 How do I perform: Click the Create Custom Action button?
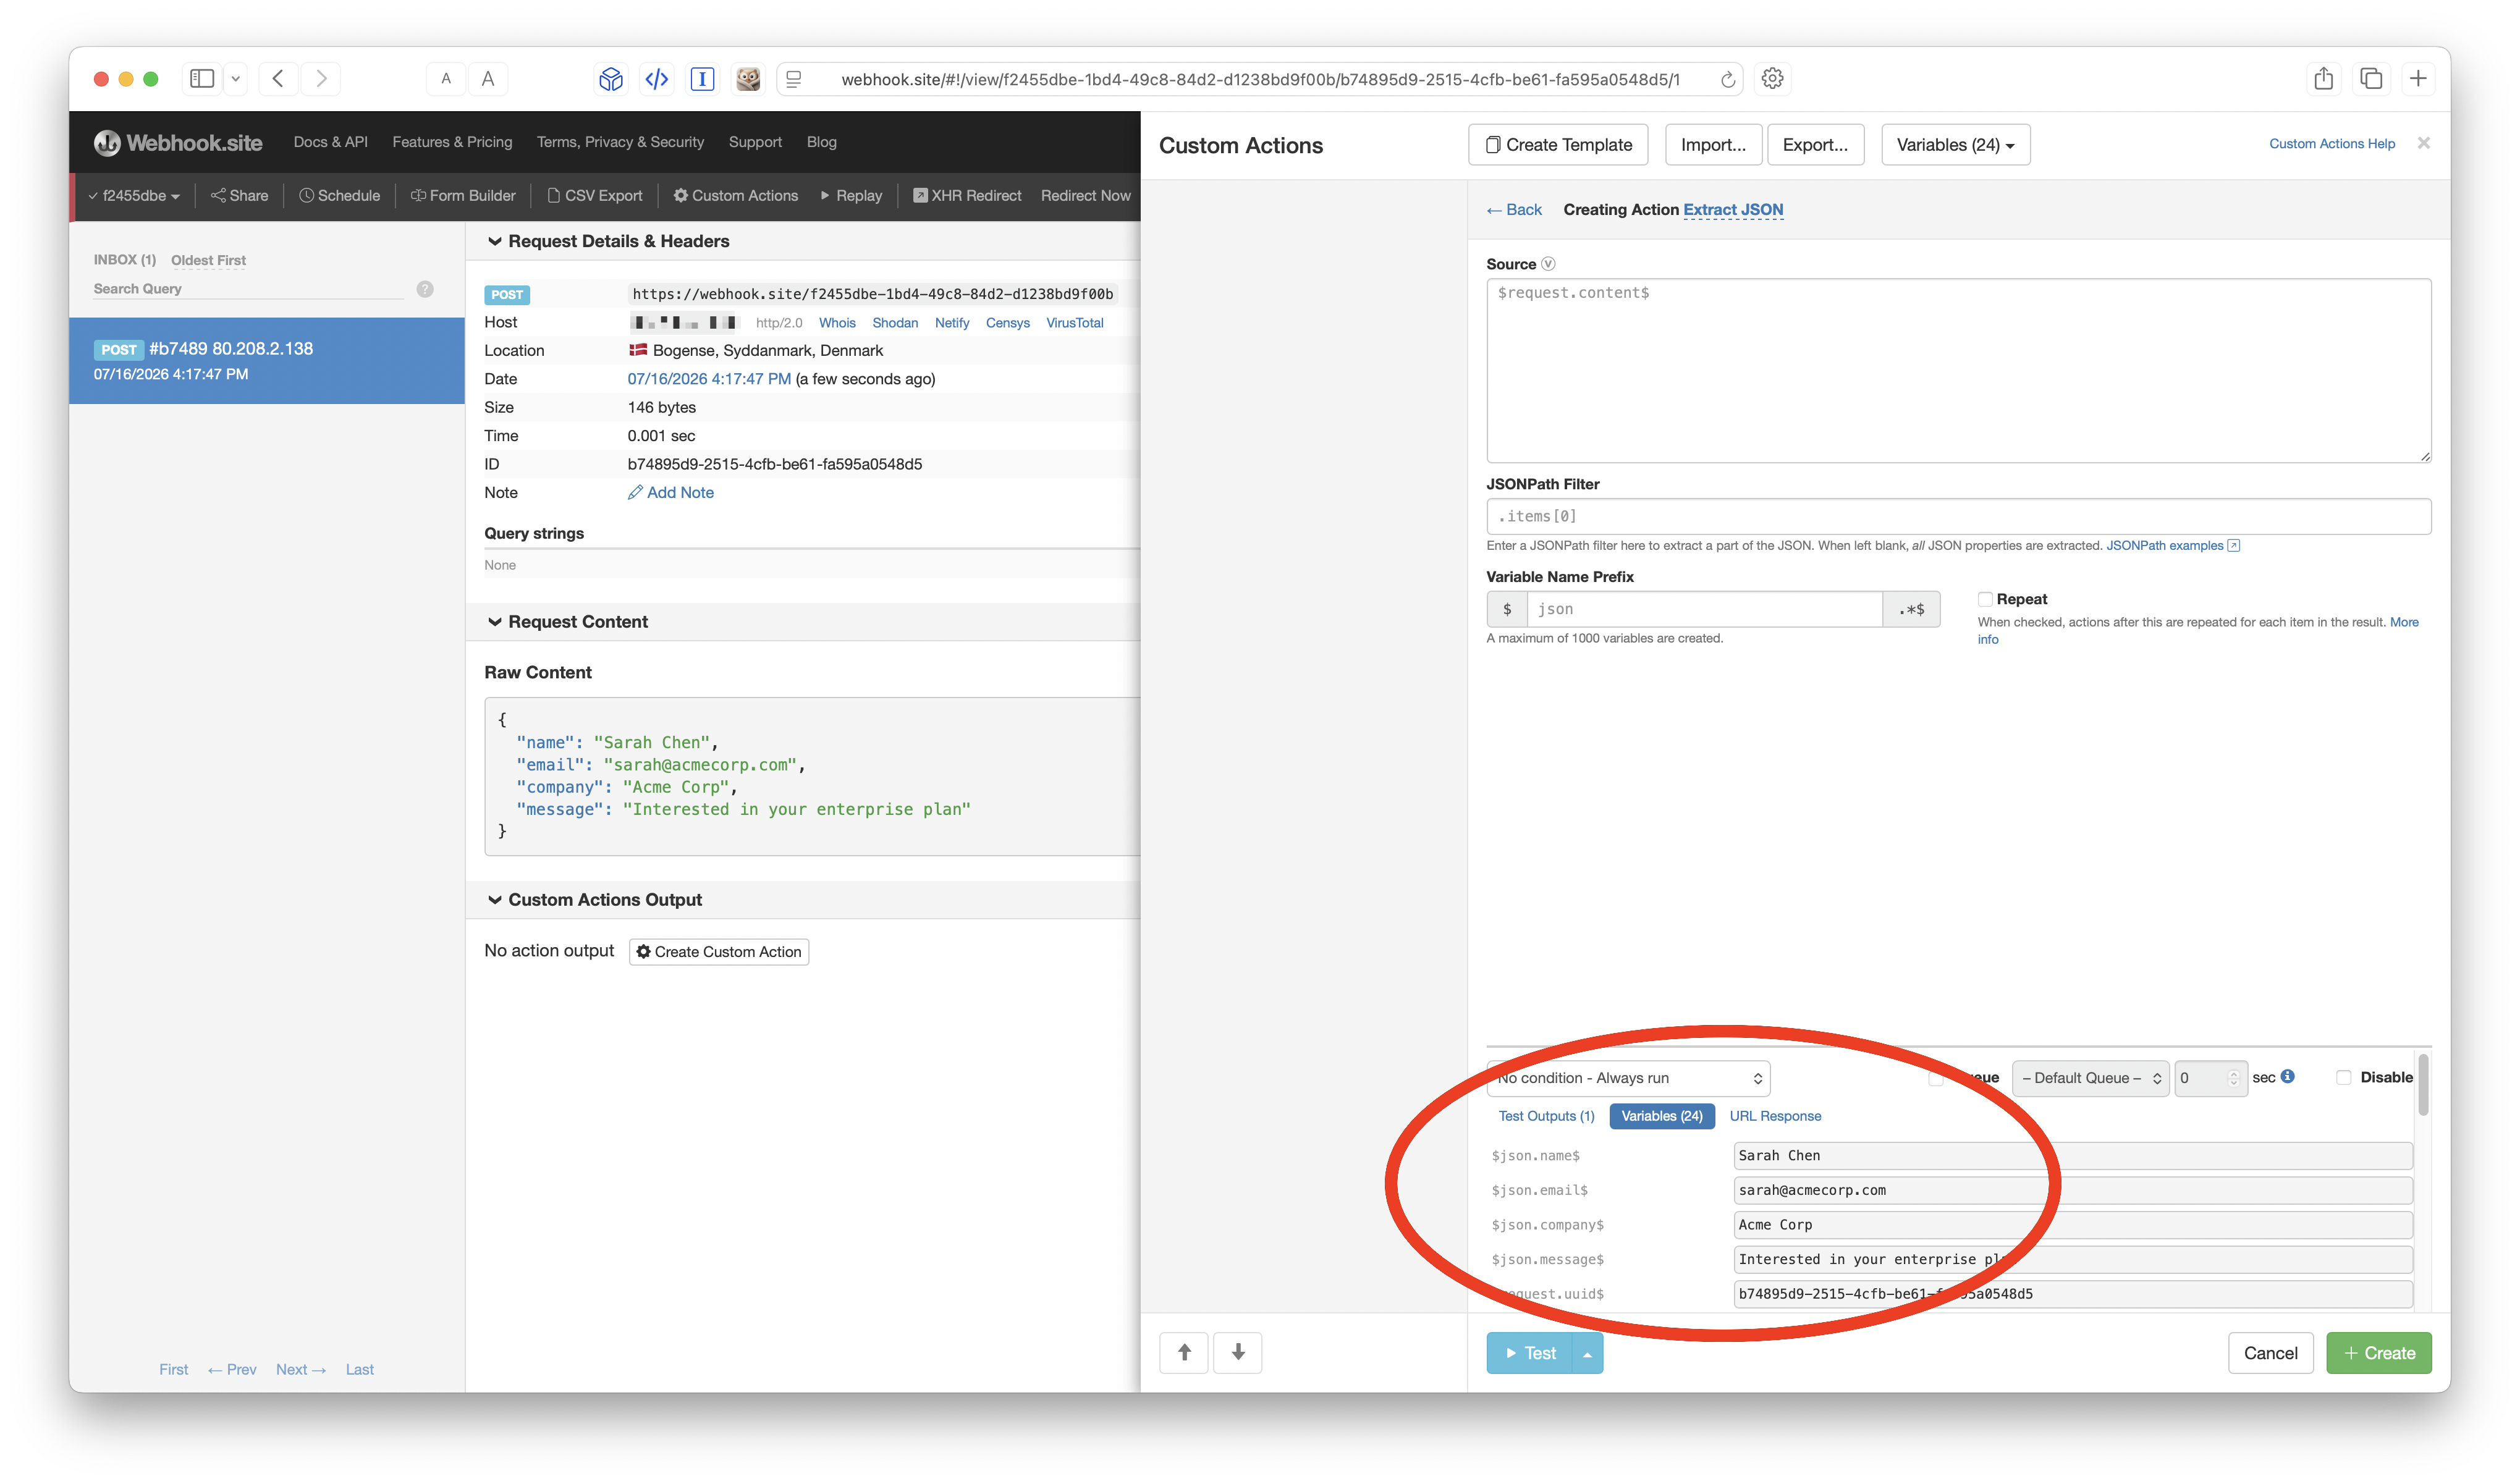pyautogui.click(x=719, y=952)
